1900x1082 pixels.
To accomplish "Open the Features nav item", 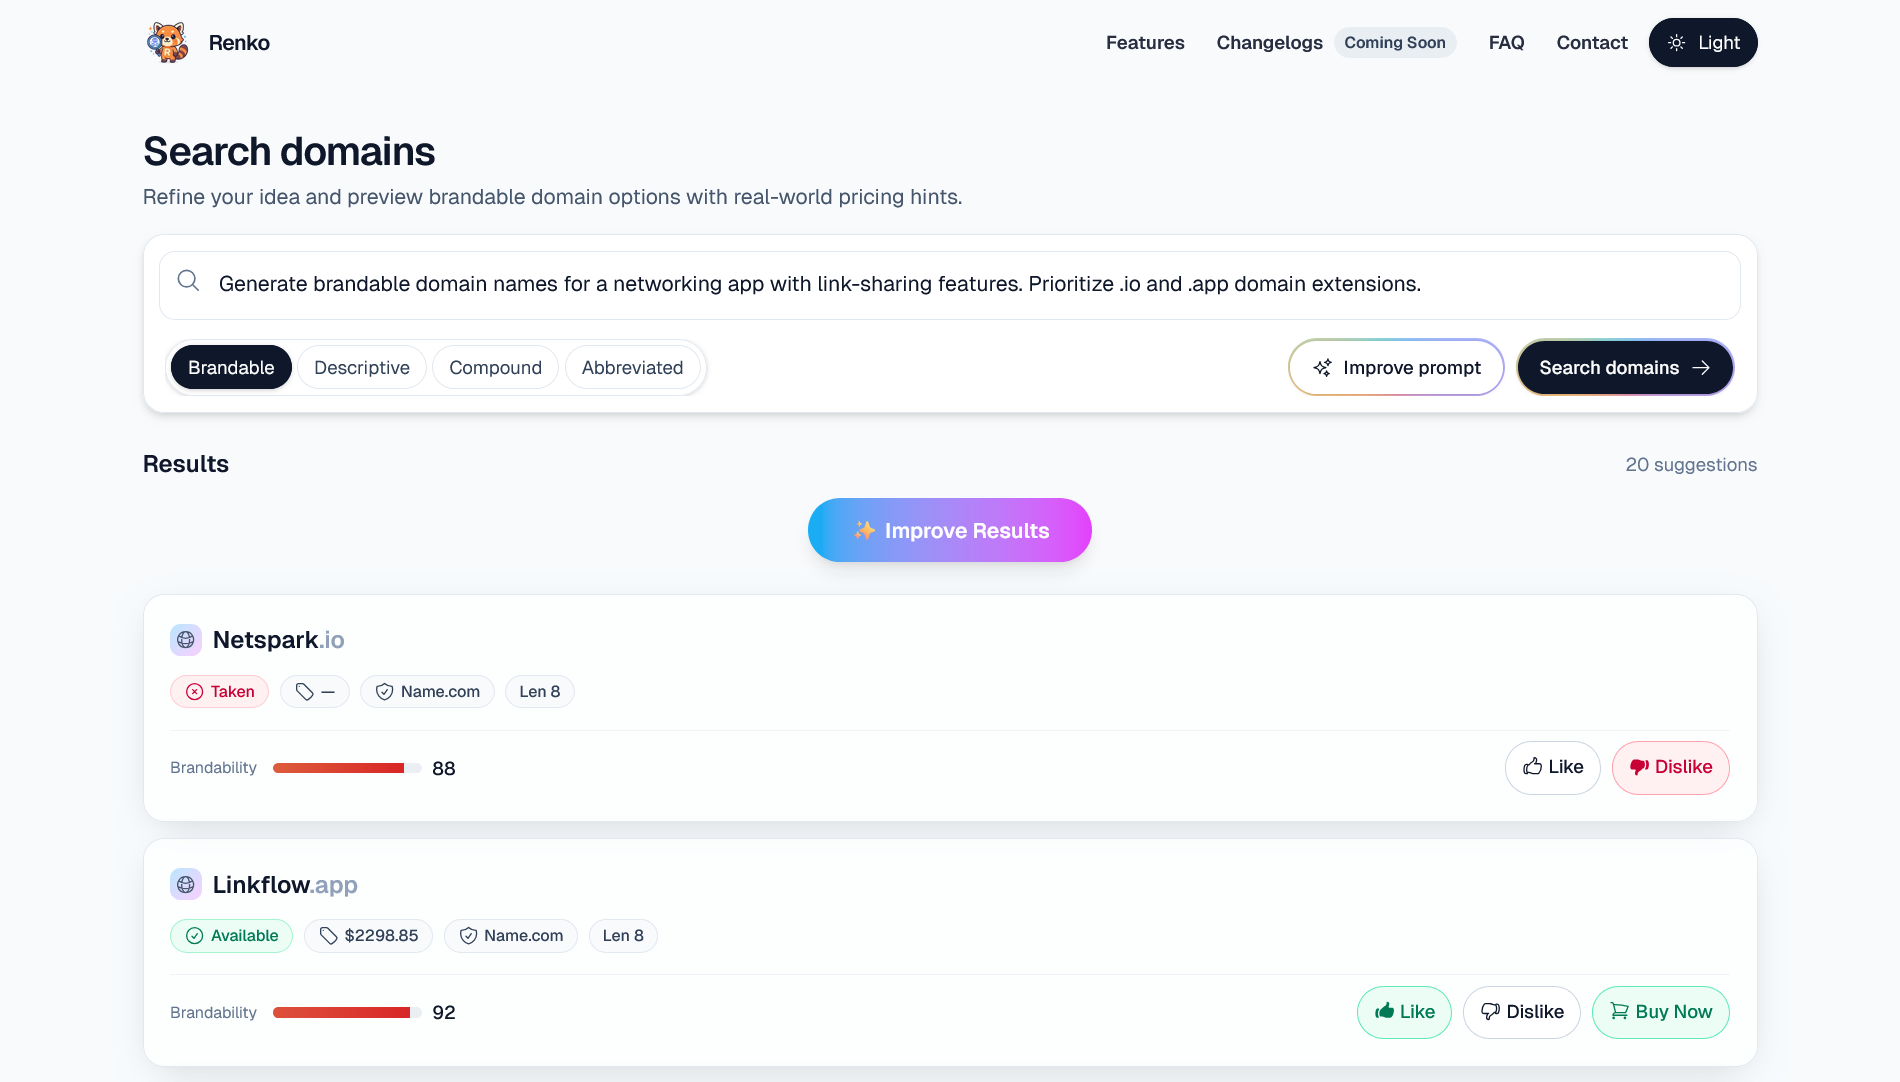I will click(x=1145, y=43).
